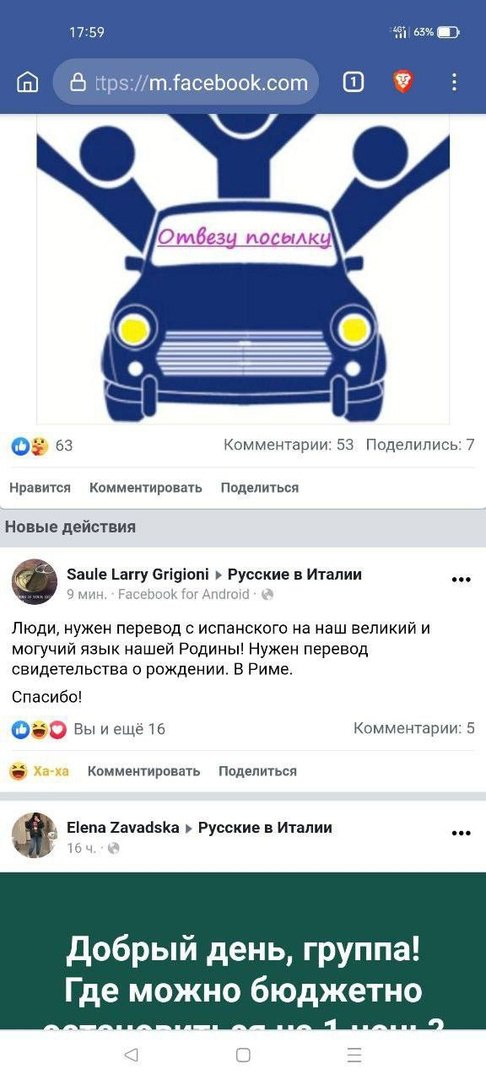This screenshot has width=486, height=1080.
Task: Open the parcel delivery car image
Action: [243, 269]
